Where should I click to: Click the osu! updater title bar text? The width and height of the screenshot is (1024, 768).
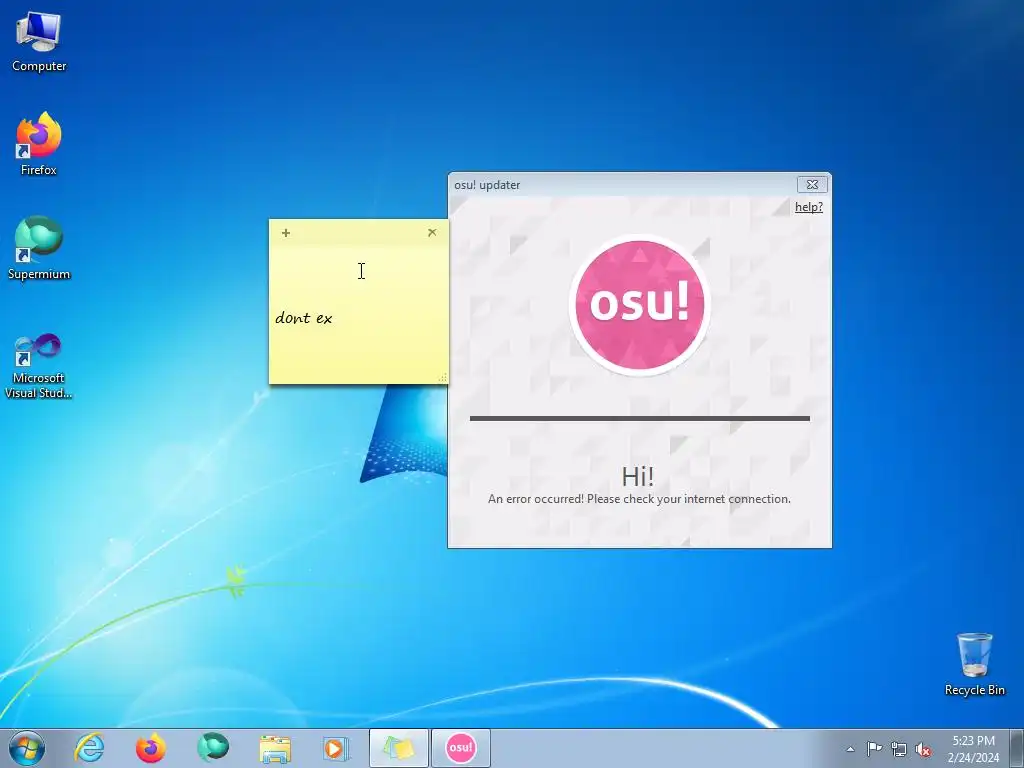pos(487,185)
